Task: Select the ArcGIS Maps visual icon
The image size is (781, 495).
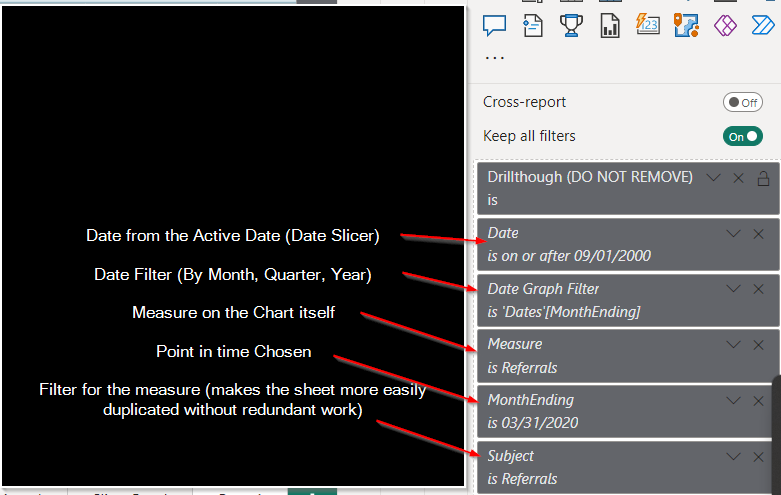Action: coord(686,25)
